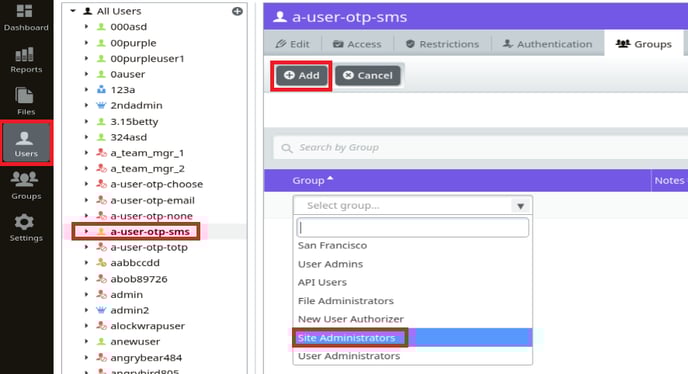The image size is (688, 374).
Task: Expand the a-user-otp-totp node
Action: [x=86, y=247]
